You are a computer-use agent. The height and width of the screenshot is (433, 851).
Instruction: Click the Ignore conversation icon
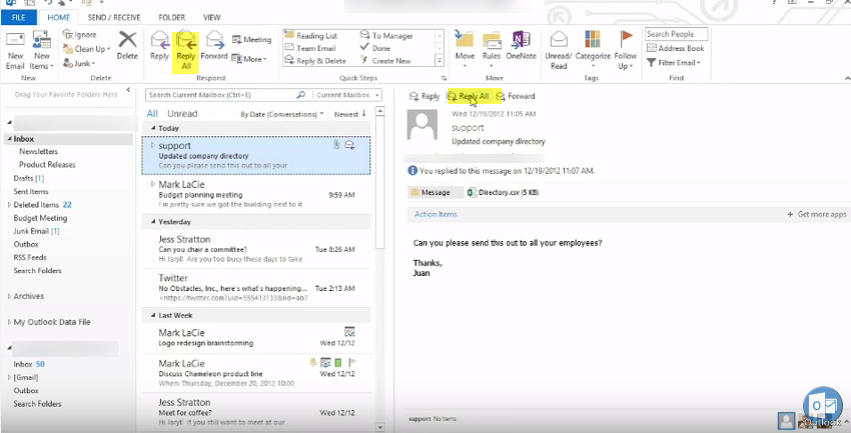[x=68, y=35]
